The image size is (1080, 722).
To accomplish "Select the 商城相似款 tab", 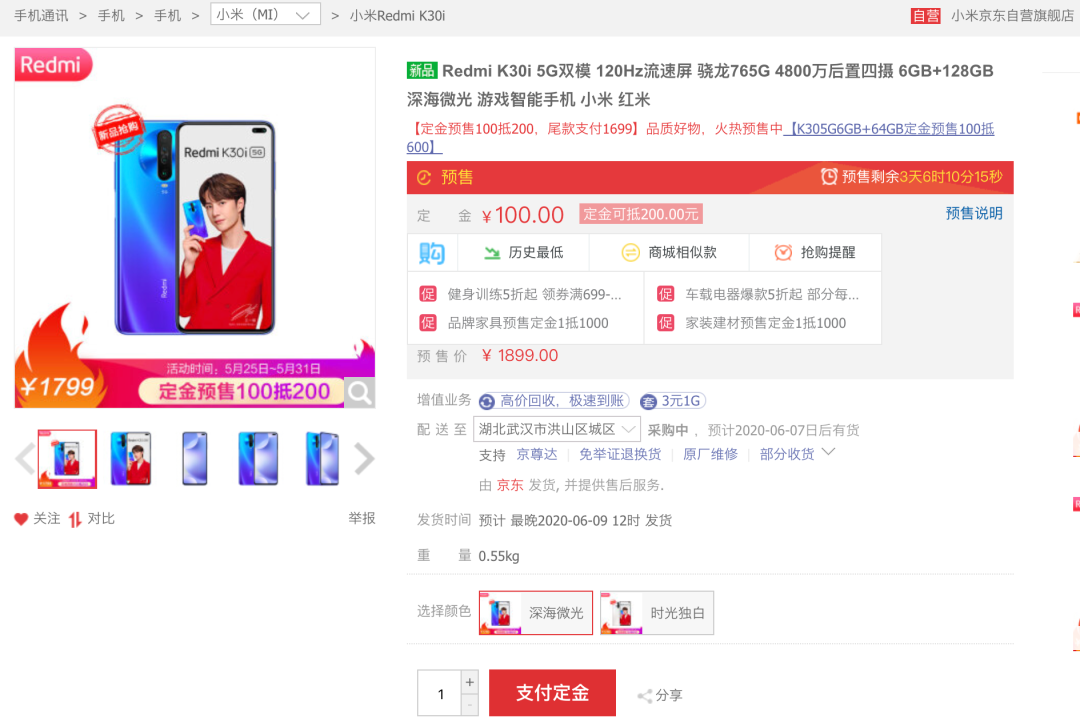I will pos(669,253).
